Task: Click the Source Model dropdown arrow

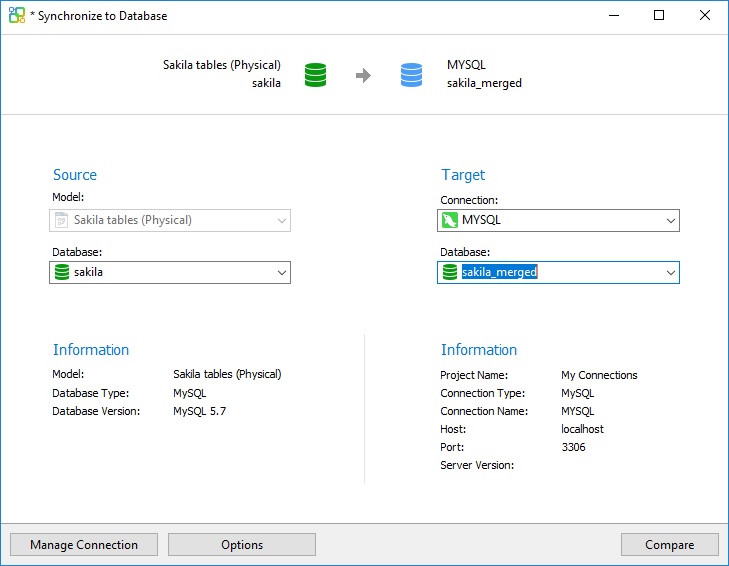Action: (279, 220)
